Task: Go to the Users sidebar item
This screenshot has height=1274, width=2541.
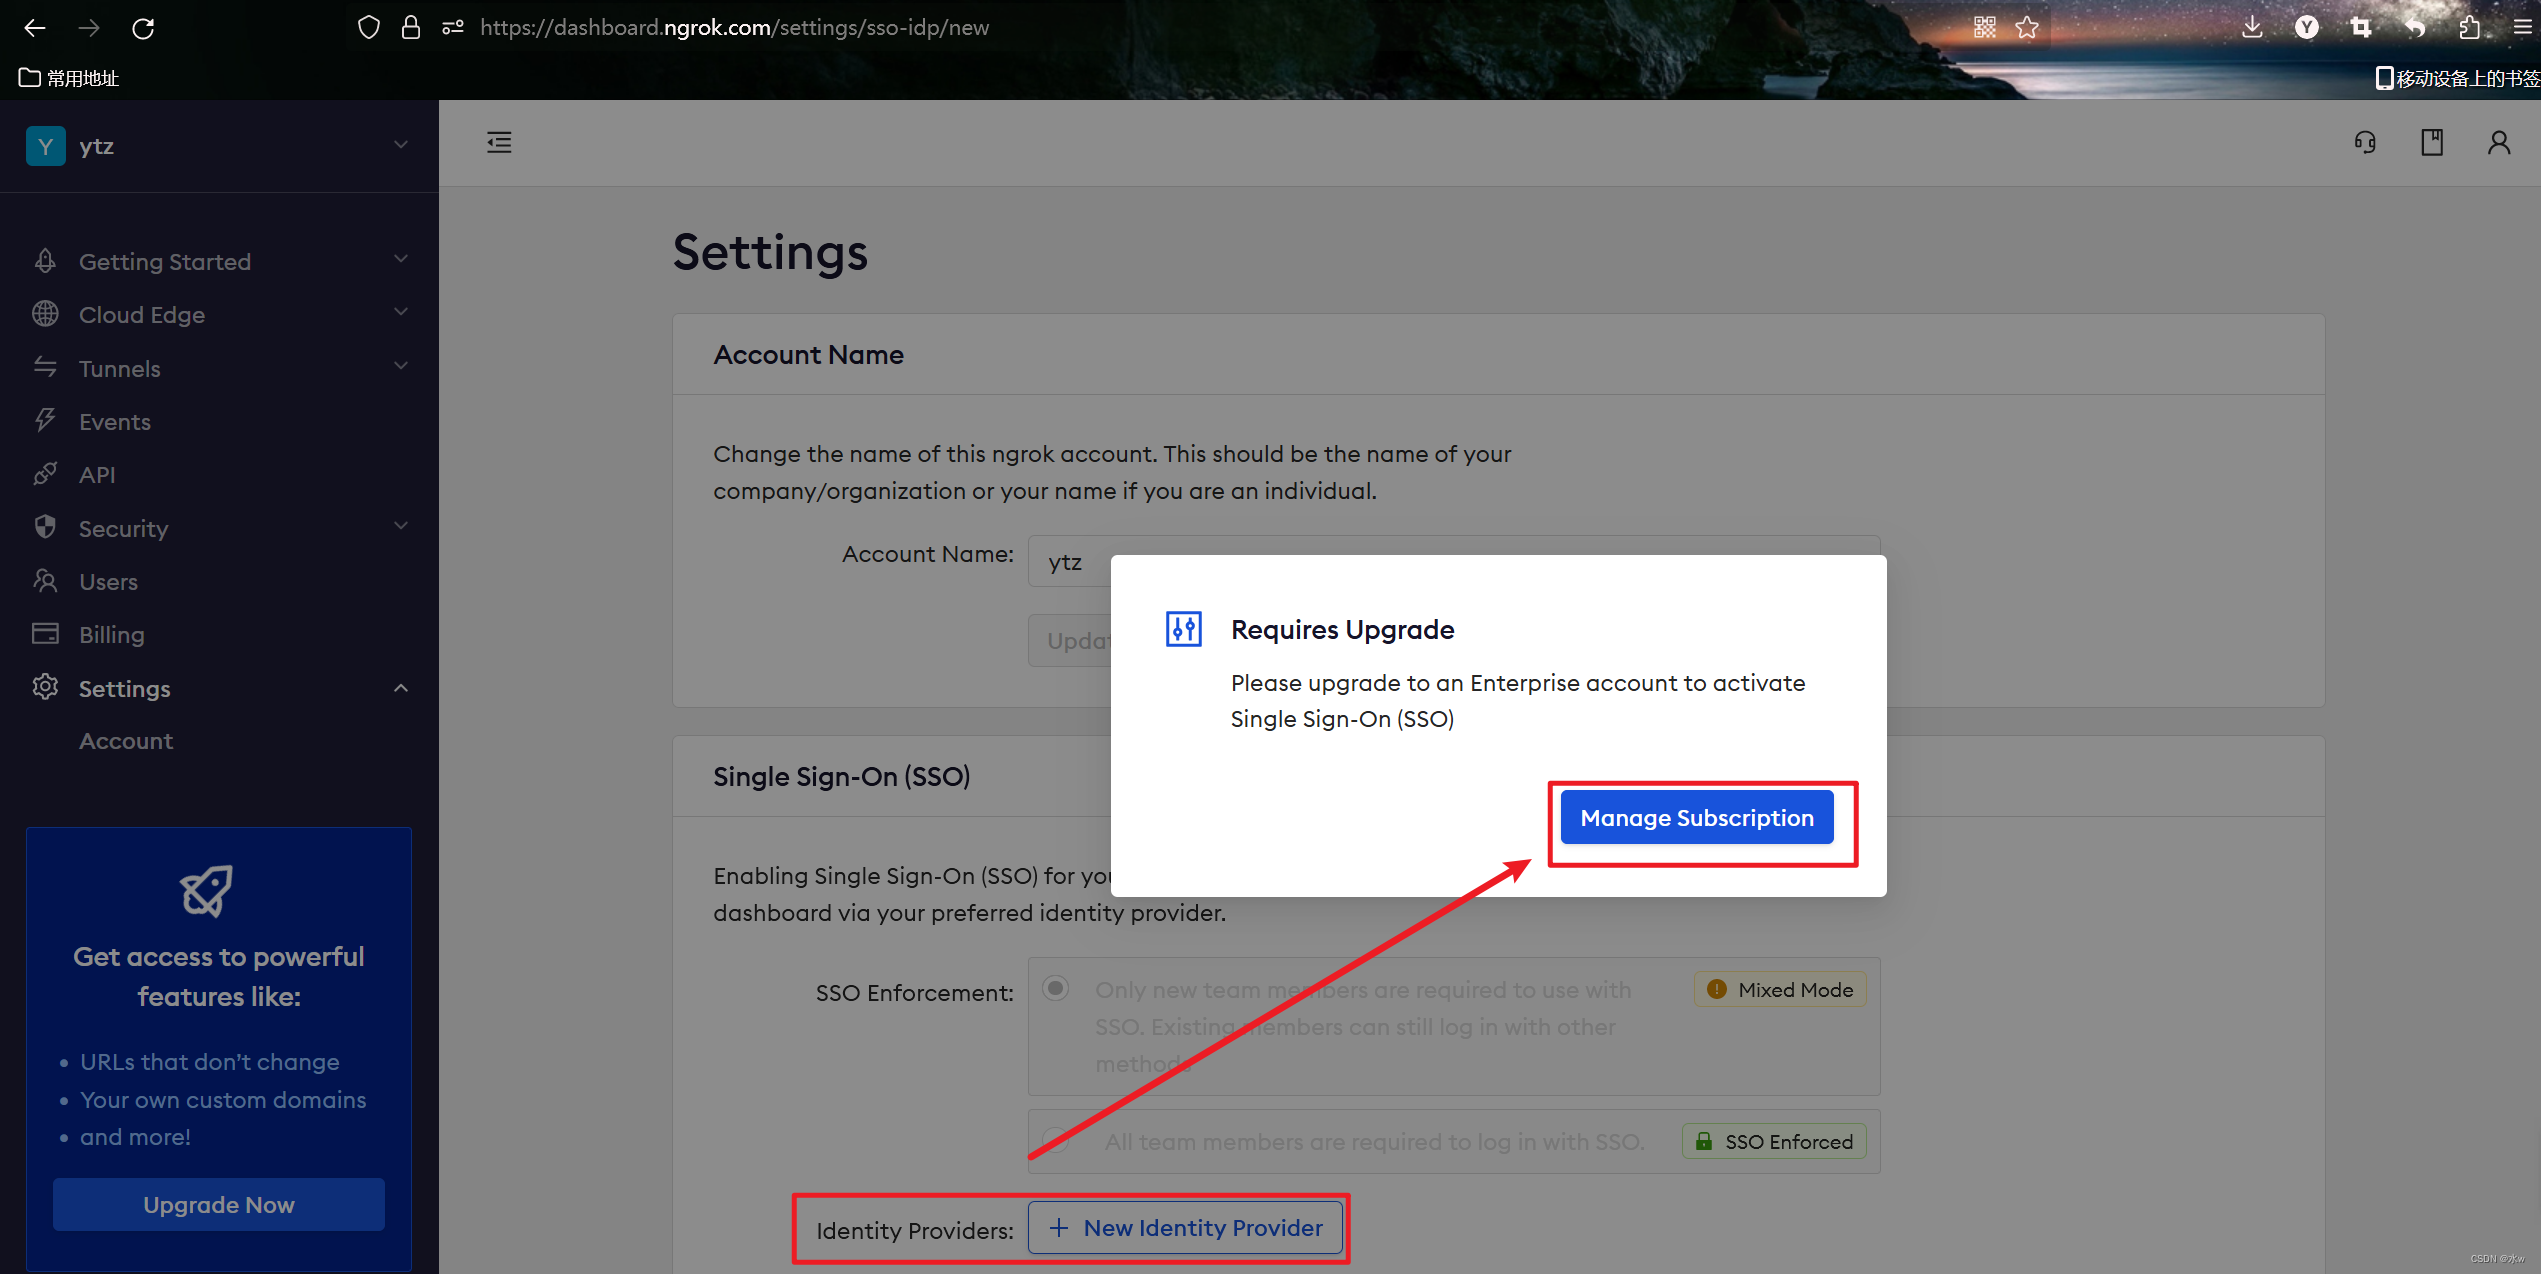Action: click(x=108, y=582)
